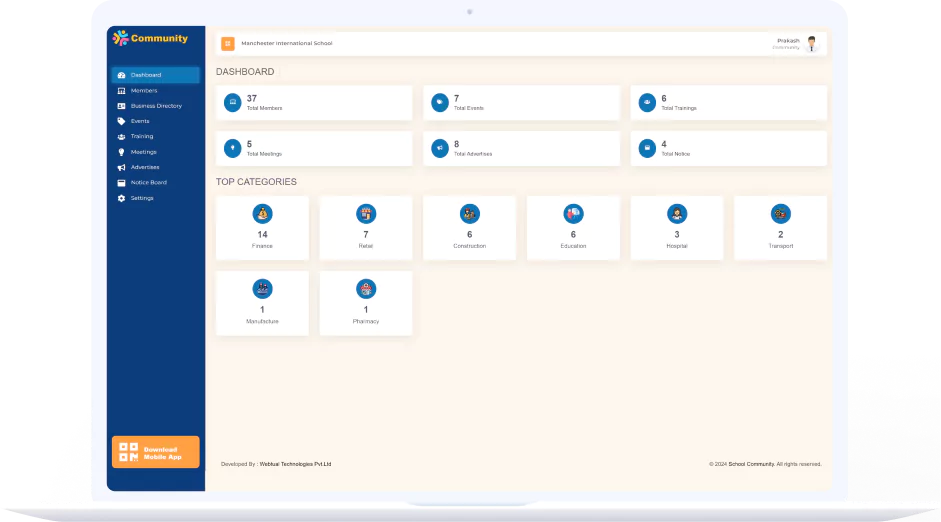Click the 'Total Trainings' label
Screen dimensions: 941x522
(679, 109)
